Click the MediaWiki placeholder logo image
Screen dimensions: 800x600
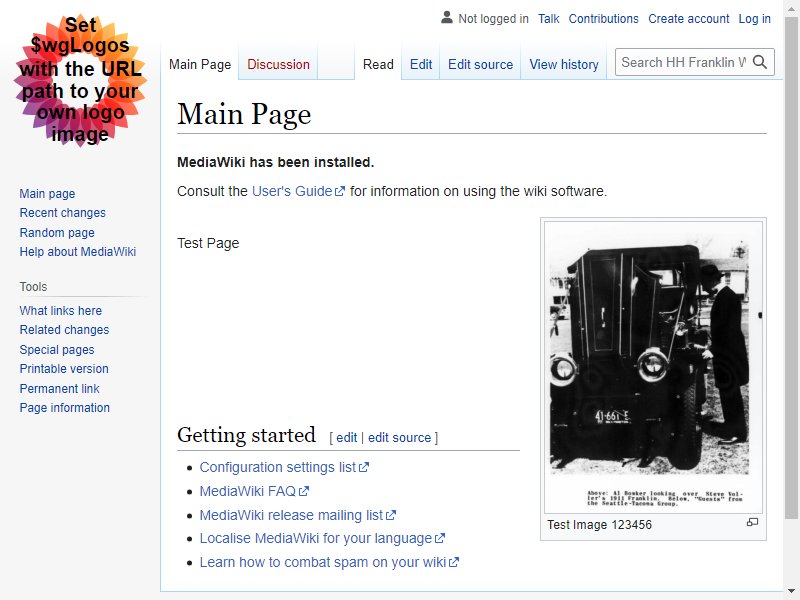point(80,80)
